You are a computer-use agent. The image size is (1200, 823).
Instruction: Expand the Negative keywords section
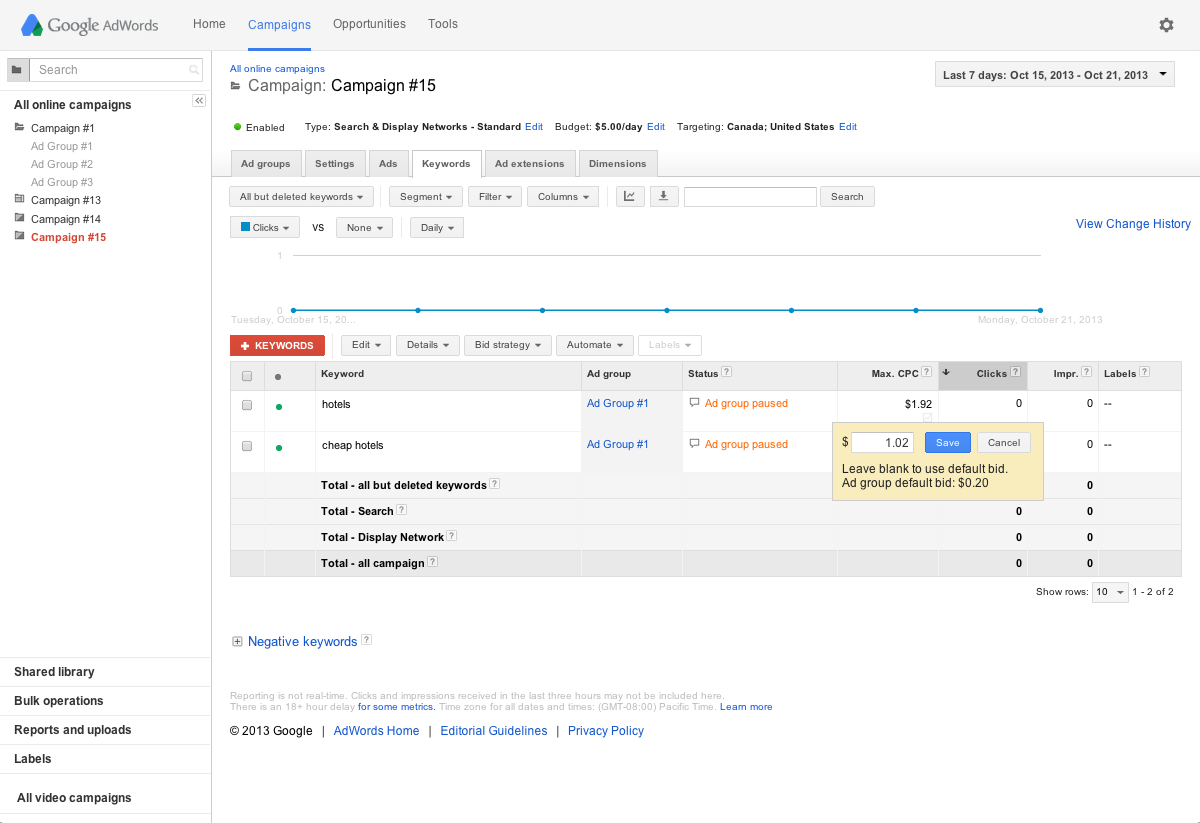[237, 640]
